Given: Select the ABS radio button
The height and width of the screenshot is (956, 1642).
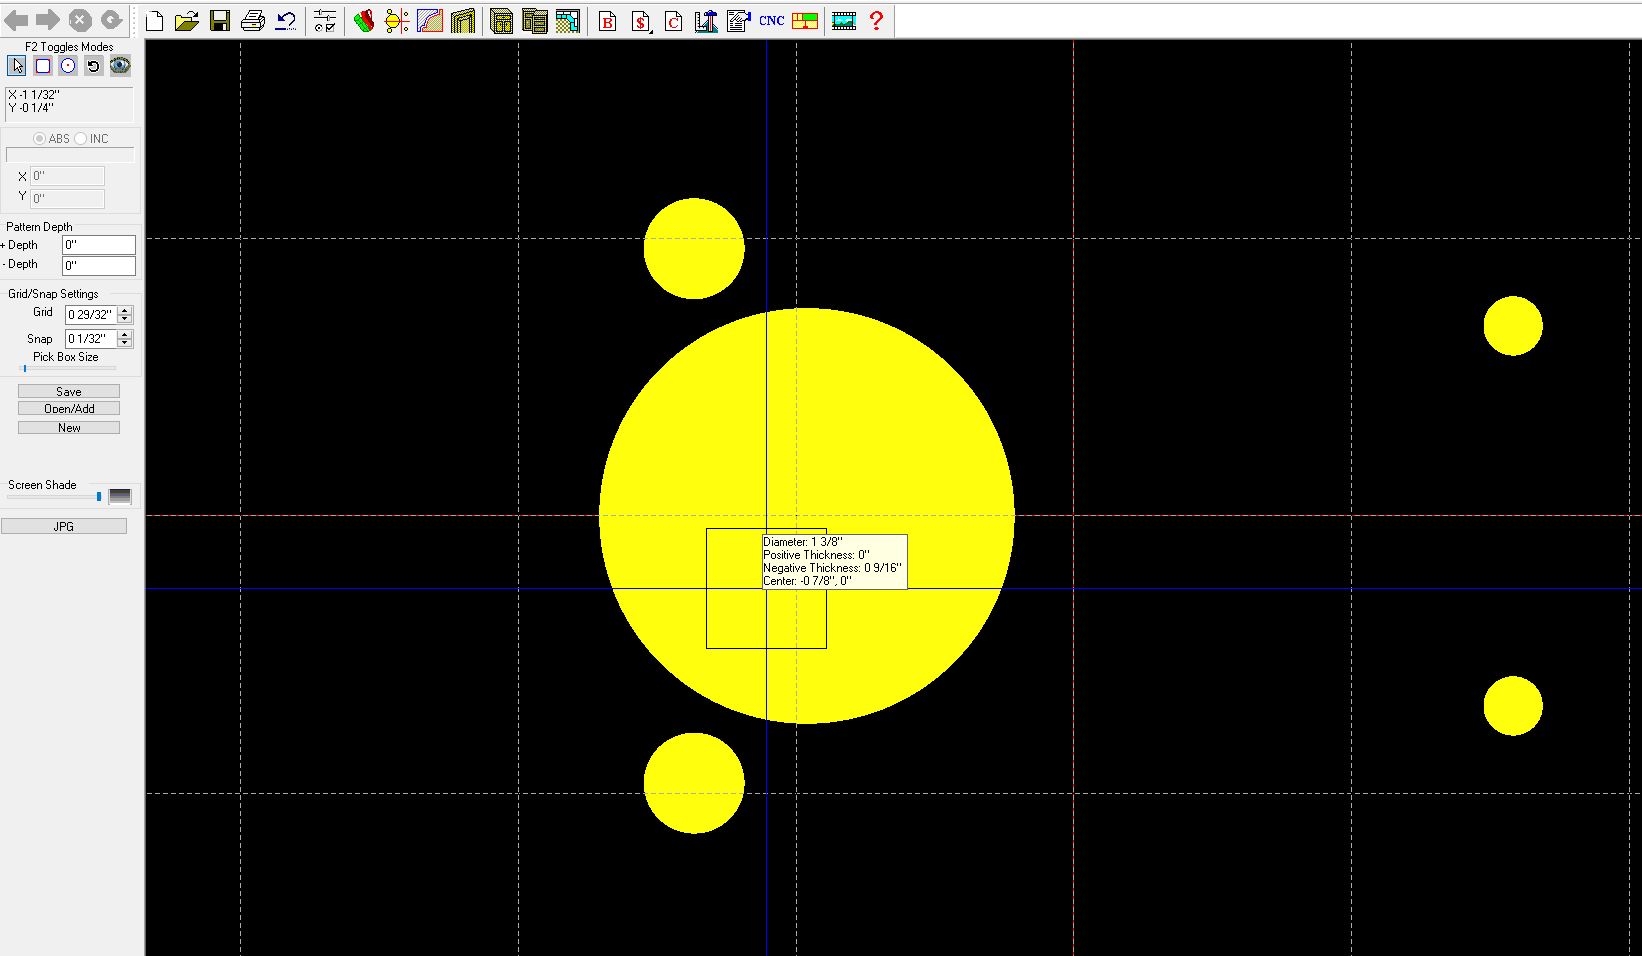Looking at the screenshot, I should (40, 139).
